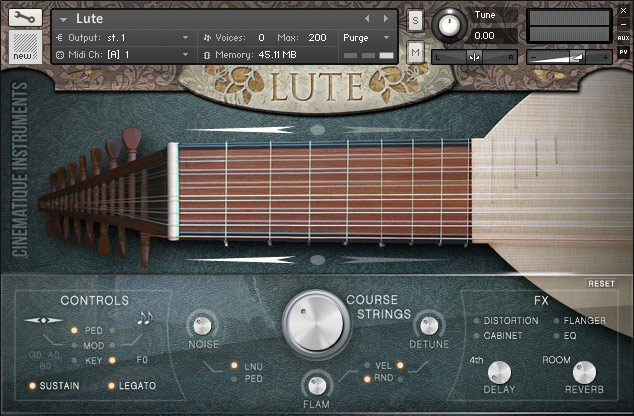This screenshot has height=416, width=634.
Task: Enable the EQ effect
Action: (557, 336)
